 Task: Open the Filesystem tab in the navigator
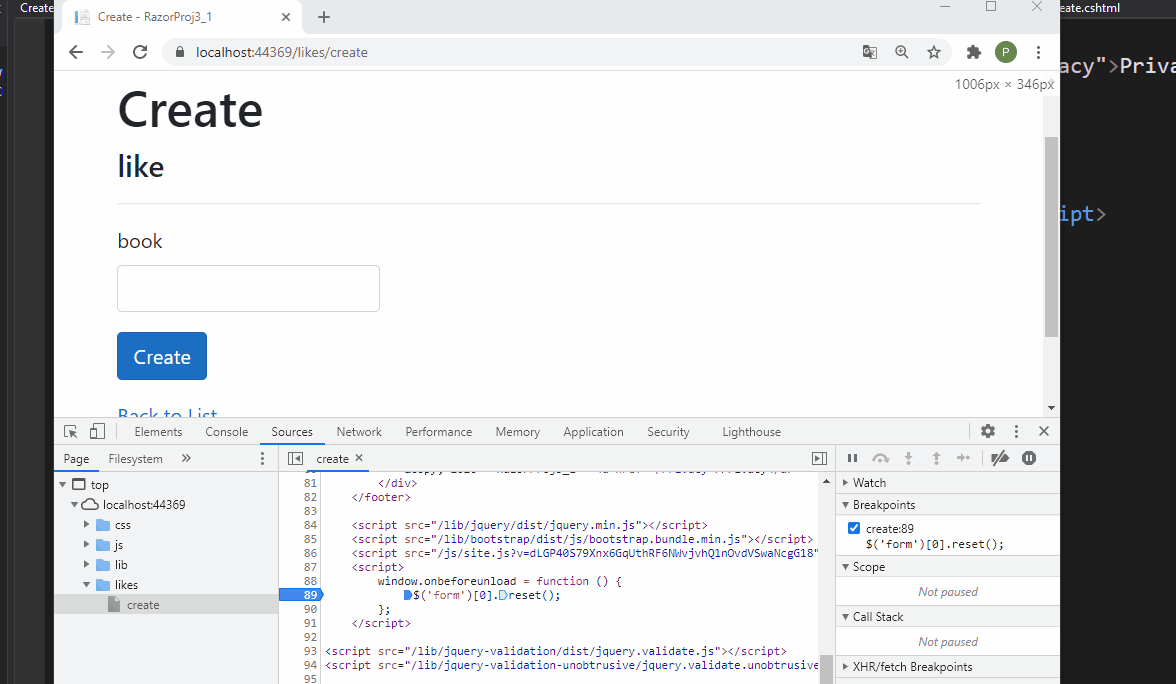(x=135, y=457)
